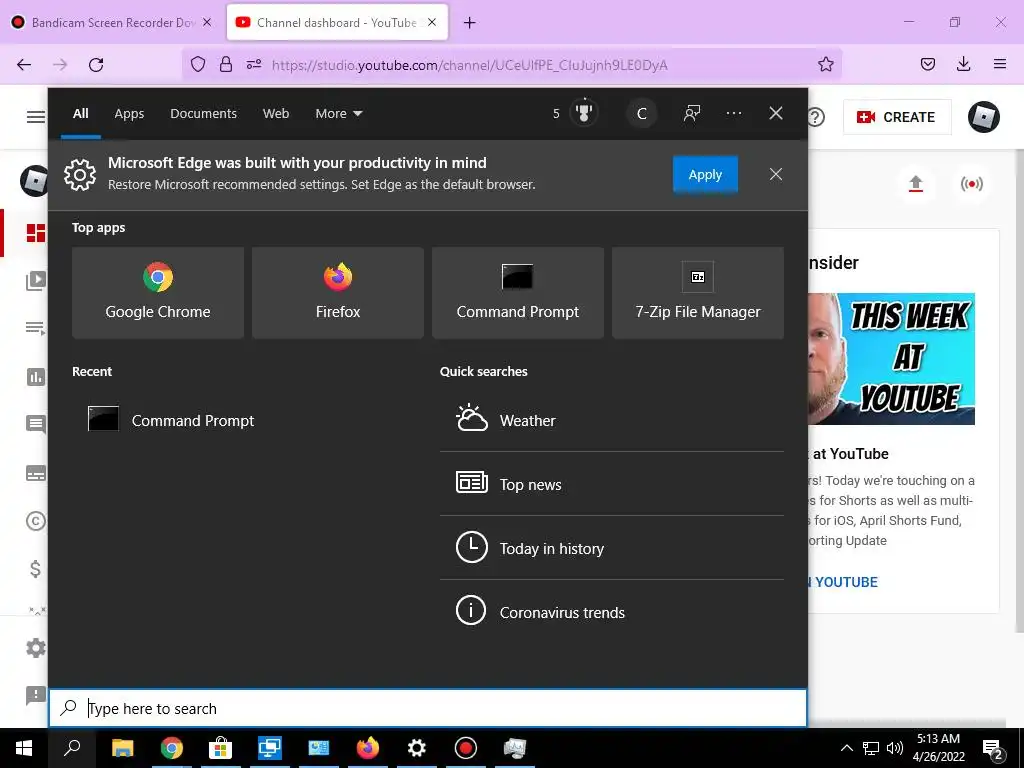Image resolution: width=1024 pixels, height=768 pixels.
Task: Select Today in history quick search
Action: pos(611,548)
